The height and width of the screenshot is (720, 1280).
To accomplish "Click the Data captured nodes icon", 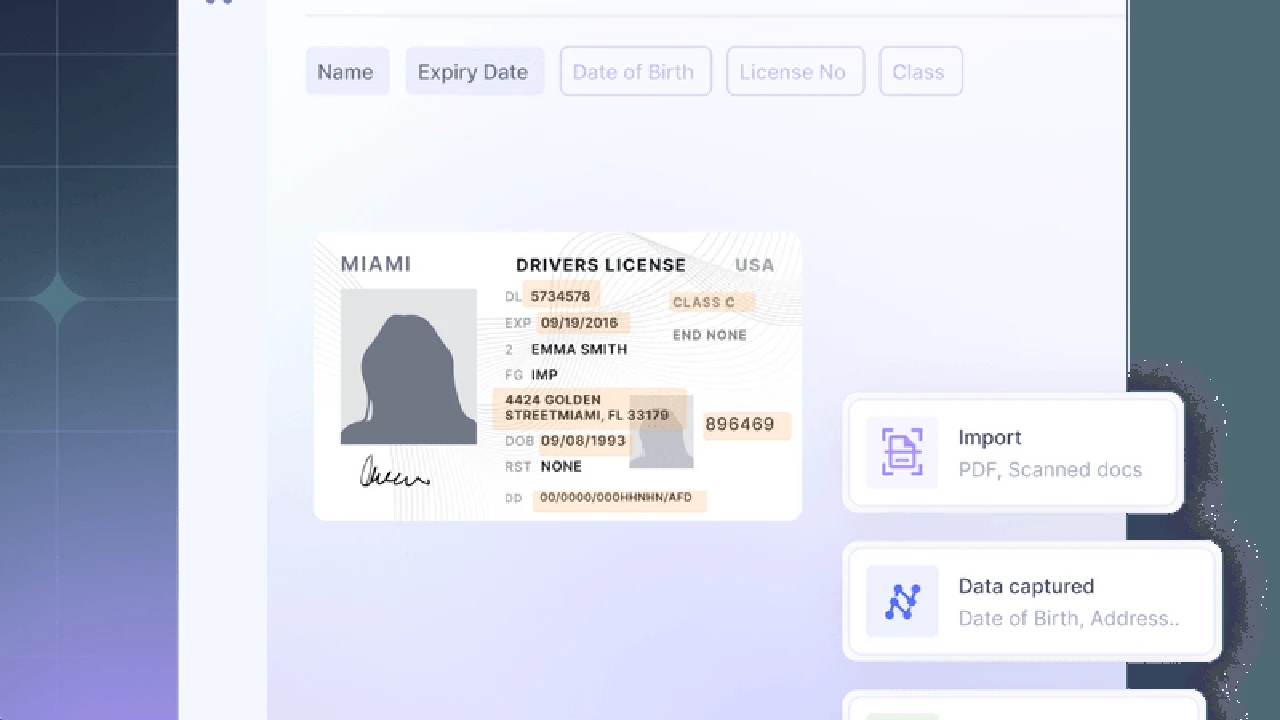I will [901, 602].
